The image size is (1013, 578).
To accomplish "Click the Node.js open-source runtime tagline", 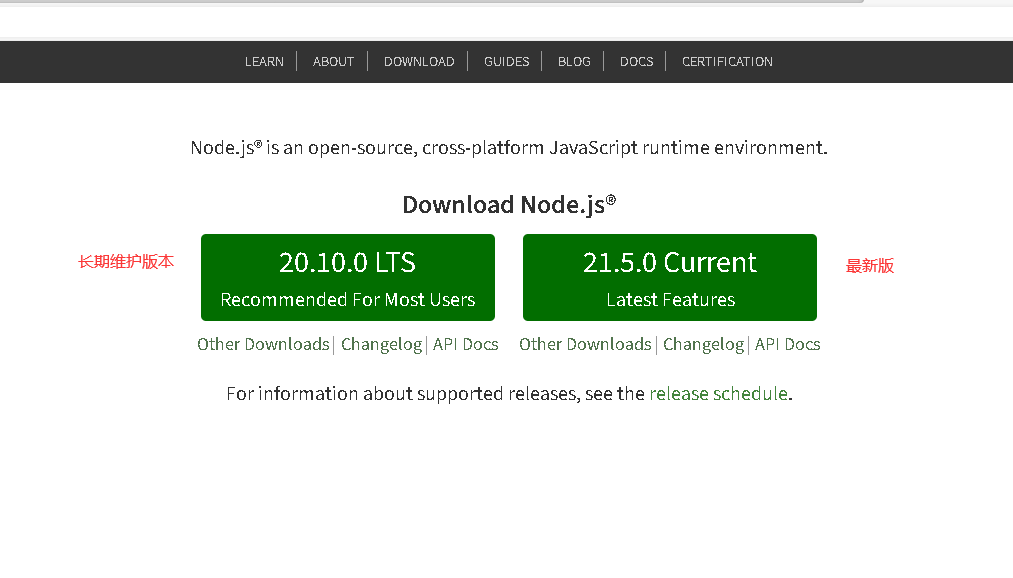I will coord(509,148).
